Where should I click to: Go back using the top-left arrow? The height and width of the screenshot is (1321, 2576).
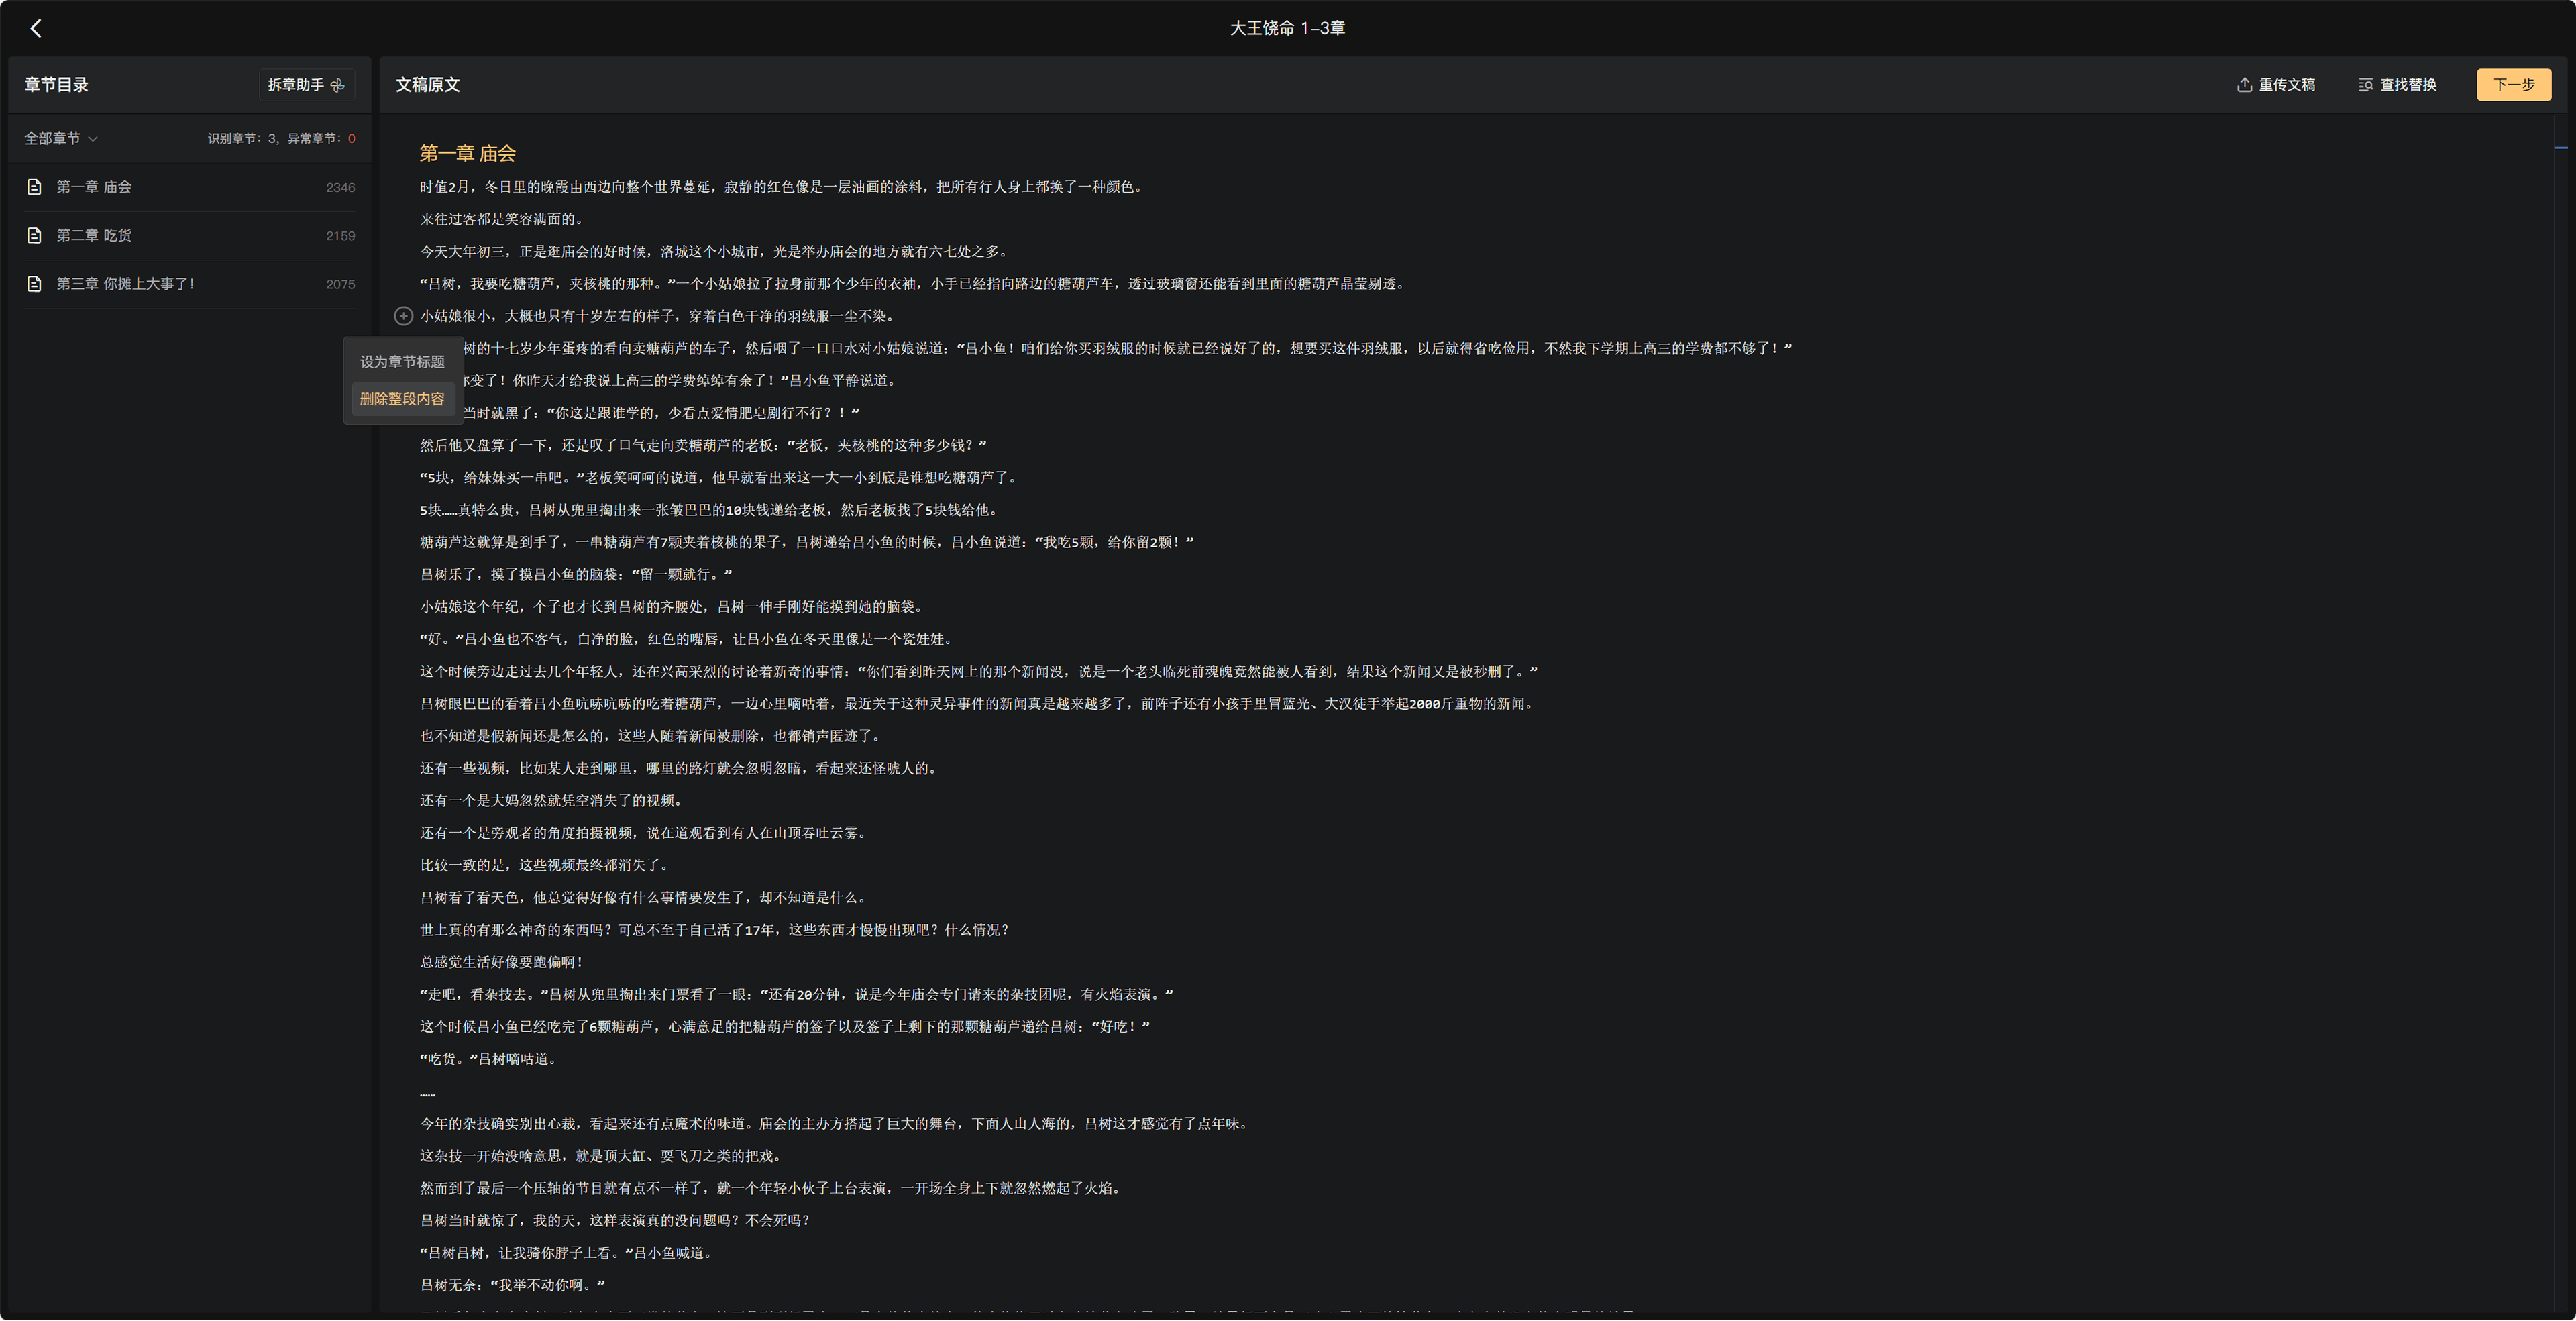tap(36, 28)
